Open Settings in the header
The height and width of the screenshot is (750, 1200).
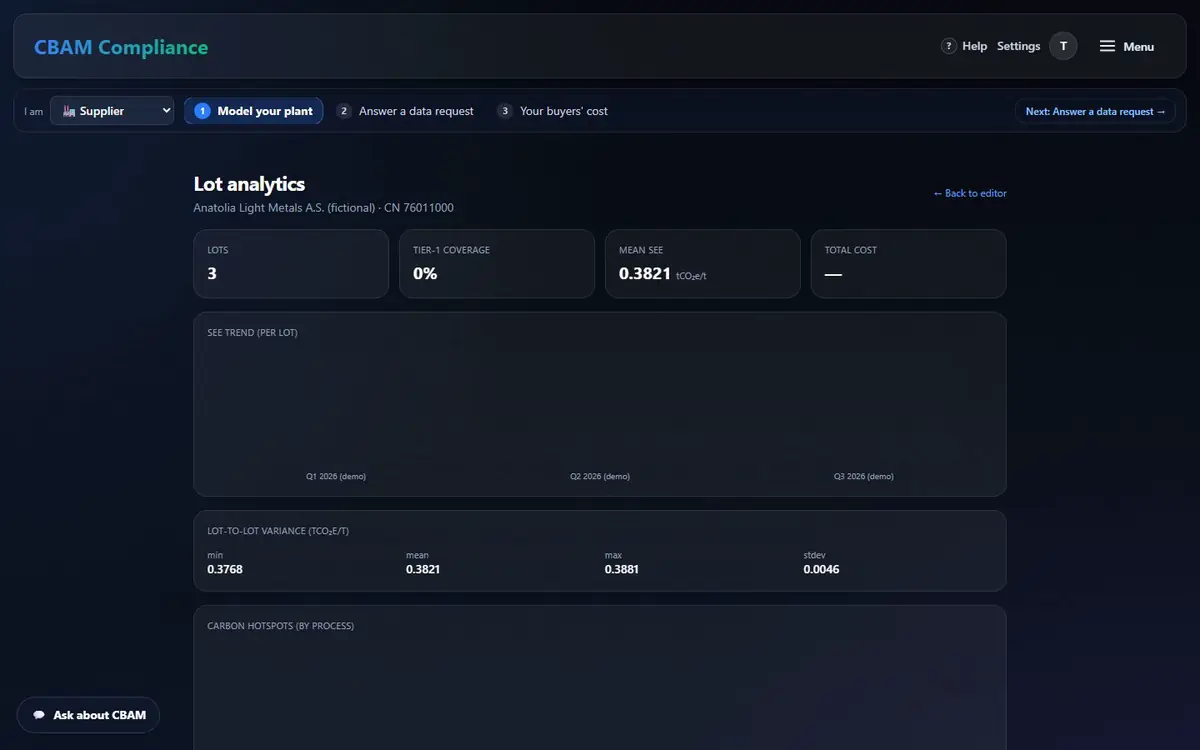click(1018, 46)
